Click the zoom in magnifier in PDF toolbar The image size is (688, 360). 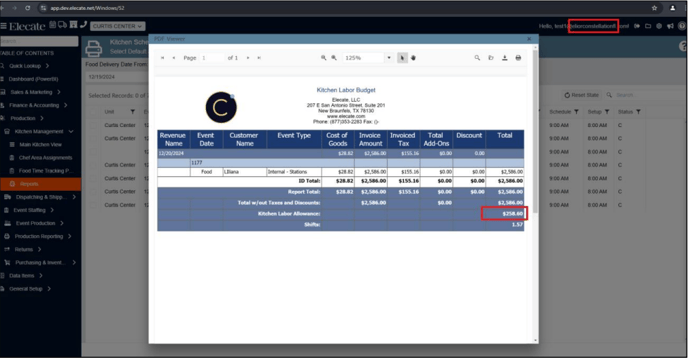[x=334, y=58]
